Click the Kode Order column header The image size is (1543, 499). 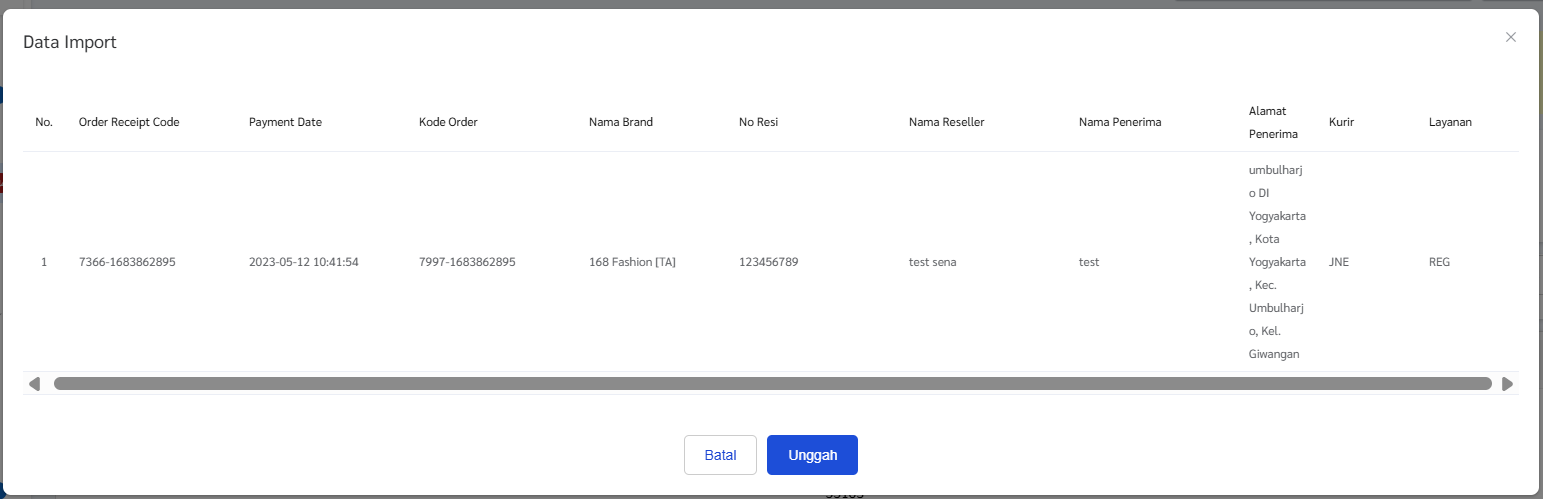click(x=448, y=122)
